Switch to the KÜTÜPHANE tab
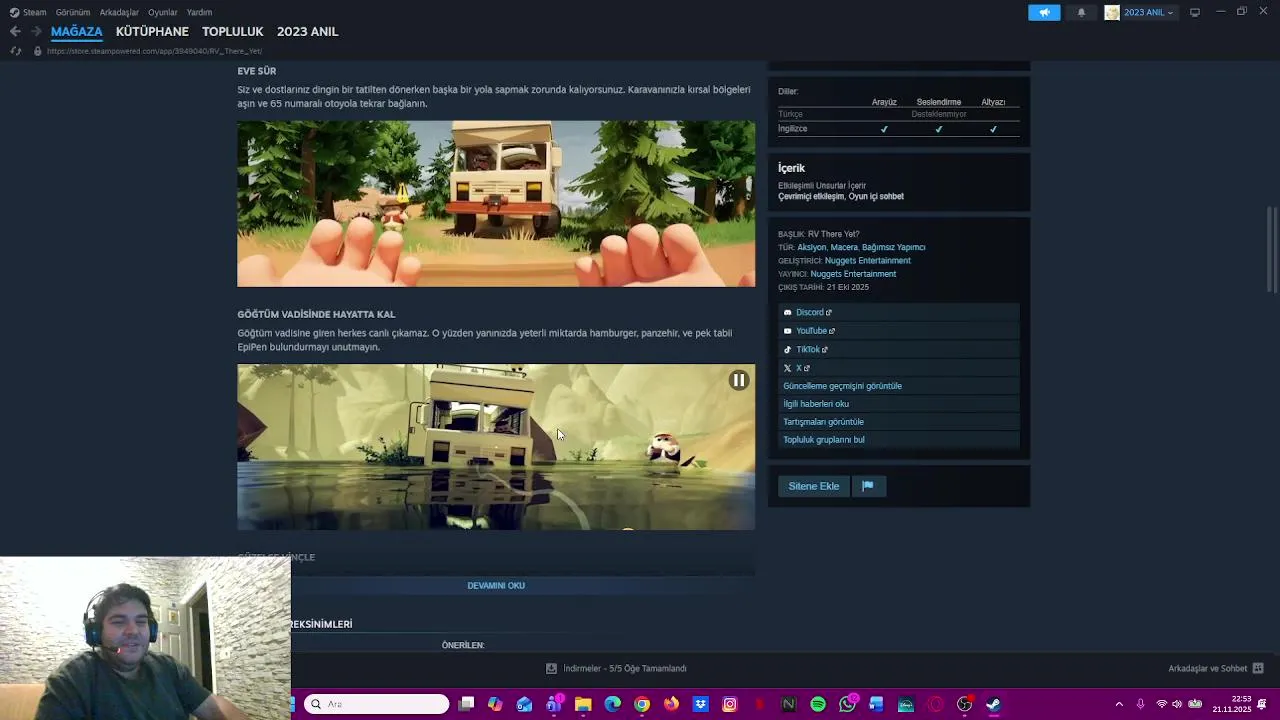Viewport: 1280px width, 720px height. pyautogui.click(x=152, y=31)
